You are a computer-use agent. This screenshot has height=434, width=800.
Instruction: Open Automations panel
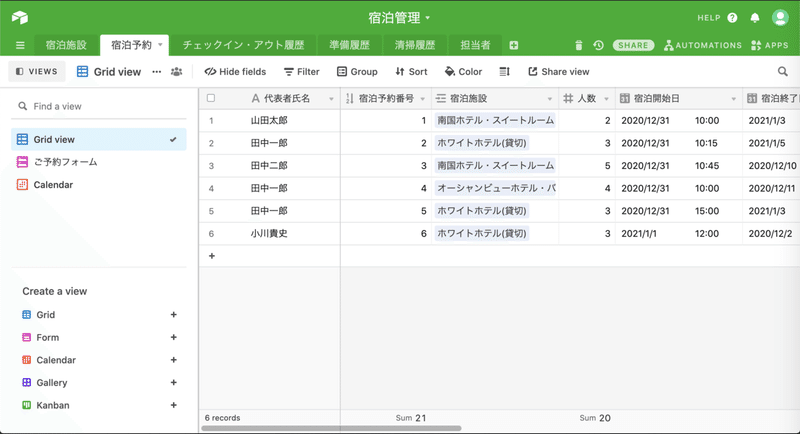click(703, 45)
